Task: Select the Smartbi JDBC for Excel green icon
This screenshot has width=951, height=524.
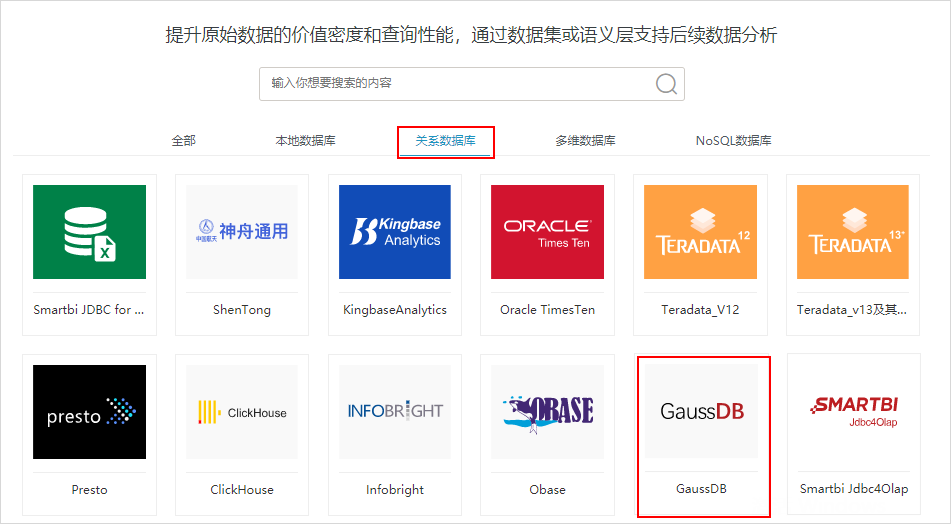Action: [89, 232]
